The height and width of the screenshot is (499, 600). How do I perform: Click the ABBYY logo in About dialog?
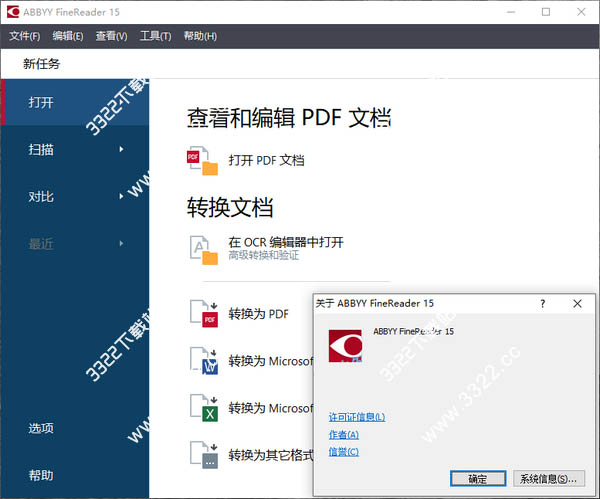click(x=345, y=346)
